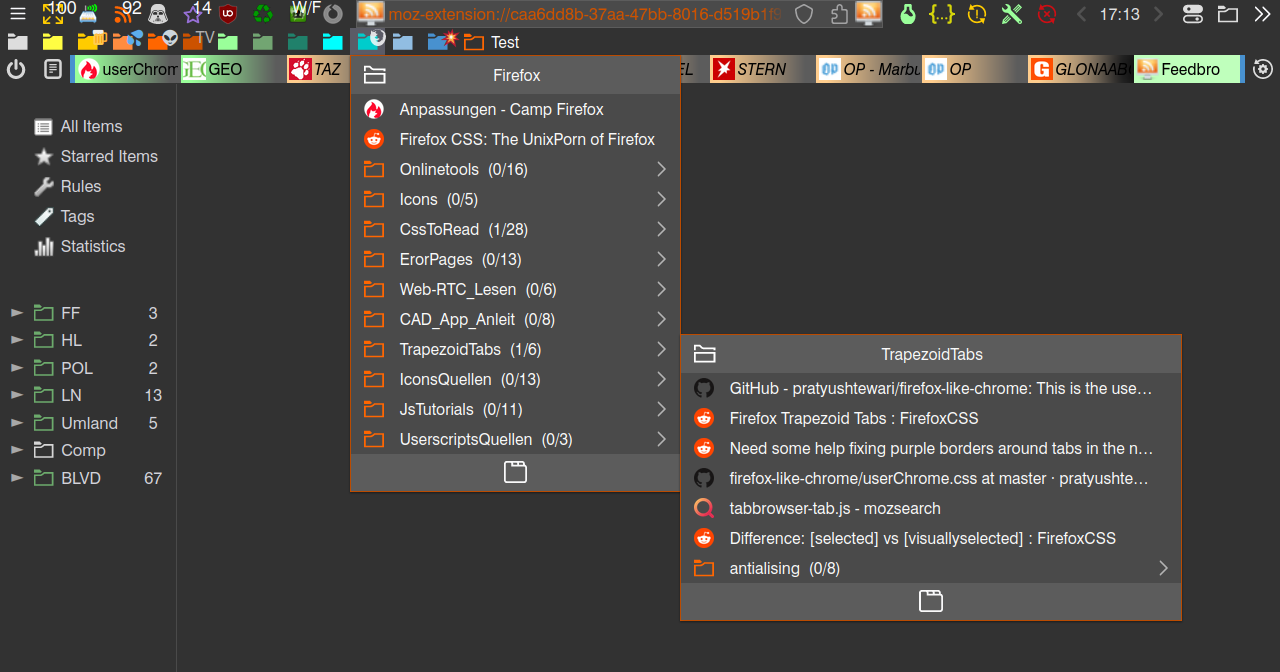
Task: Click the tracking protection shield in URL bar
Action: click(x=804, y=14)
